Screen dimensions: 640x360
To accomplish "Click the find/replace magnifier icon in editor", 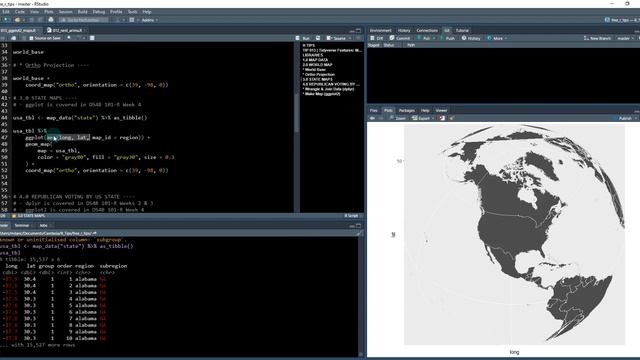I will click(69, 38).
